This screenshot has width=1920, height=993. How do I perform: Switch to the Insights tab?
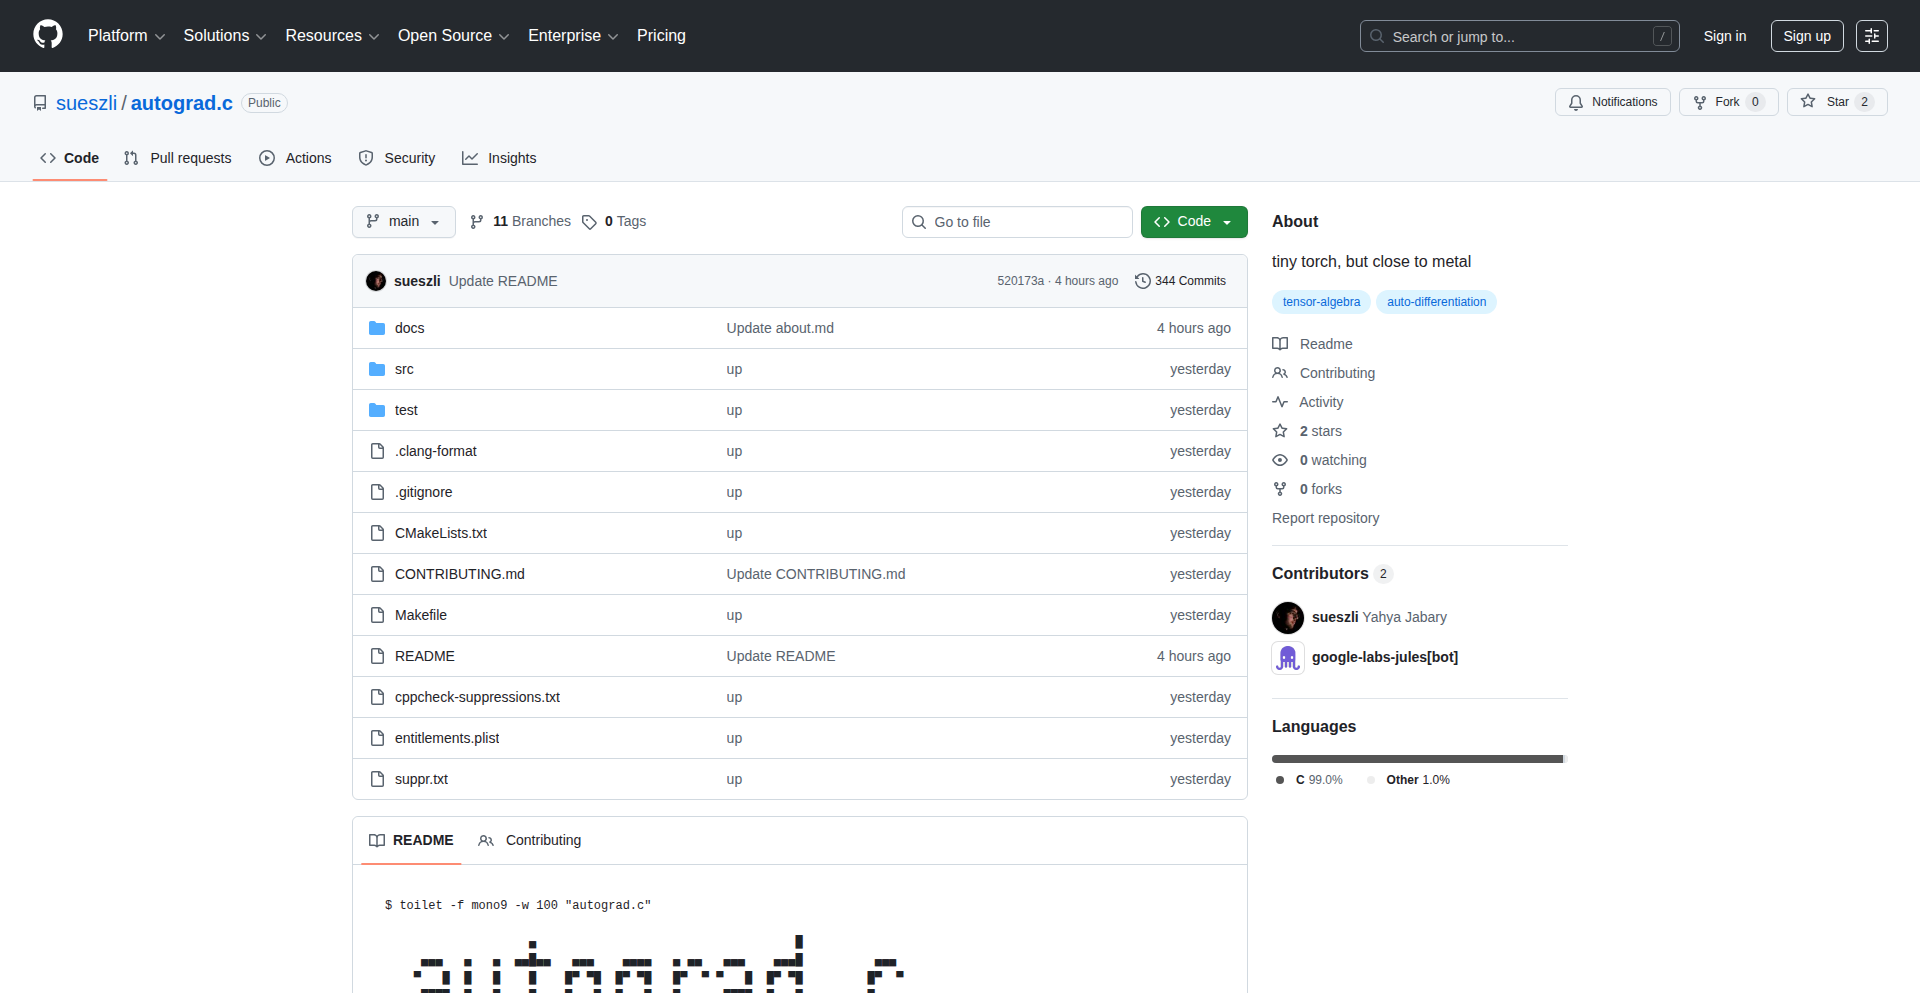pyautogui.click(x=499, y=158)
